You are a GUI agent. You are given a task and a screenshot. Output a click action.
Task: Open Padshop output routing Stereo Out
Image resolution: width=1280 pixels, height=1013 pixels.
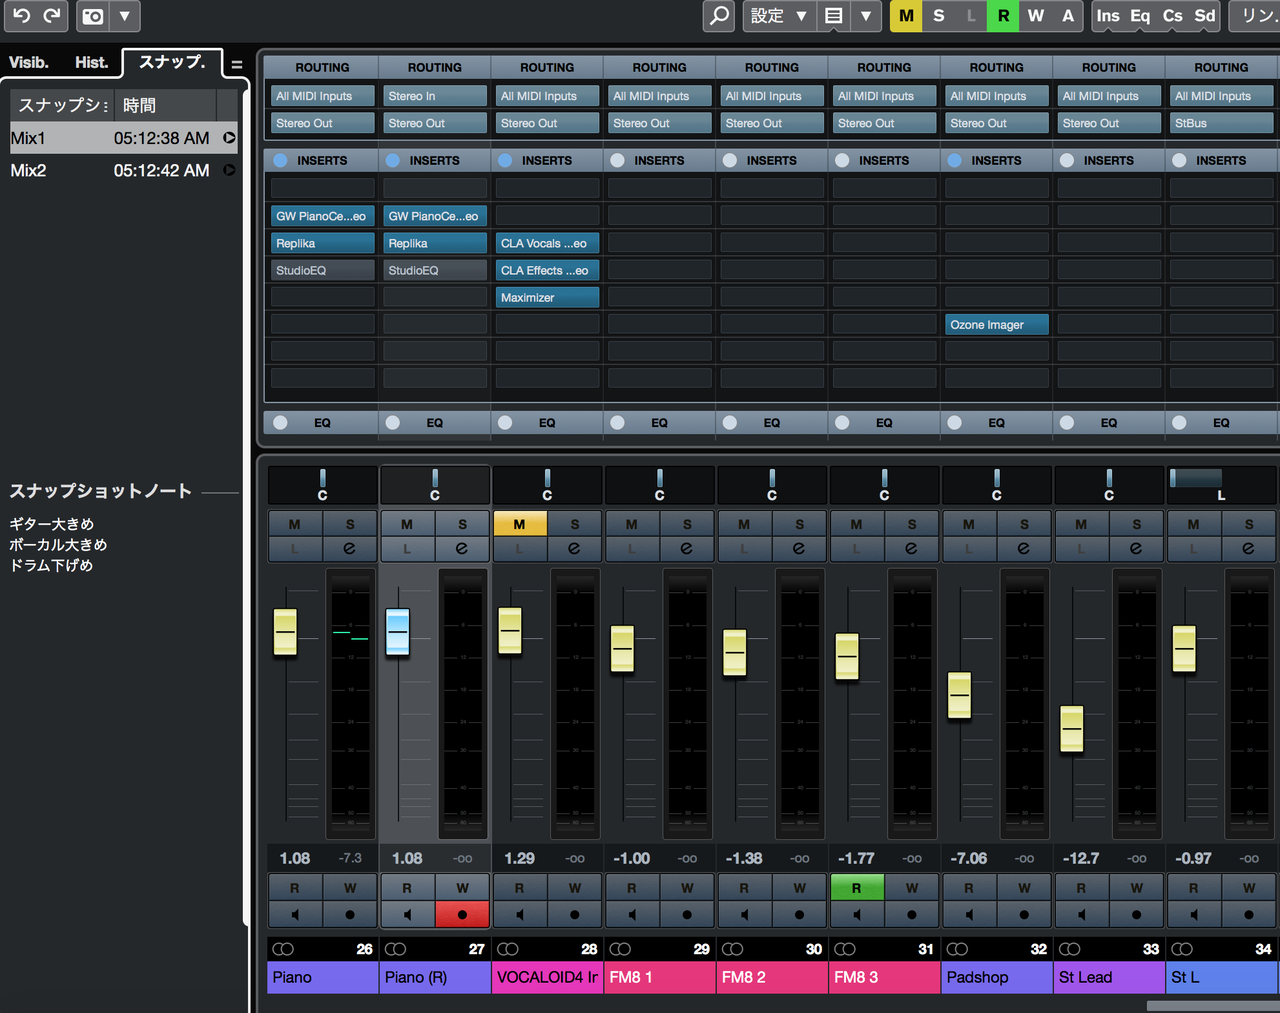click(x=997, y=123)
